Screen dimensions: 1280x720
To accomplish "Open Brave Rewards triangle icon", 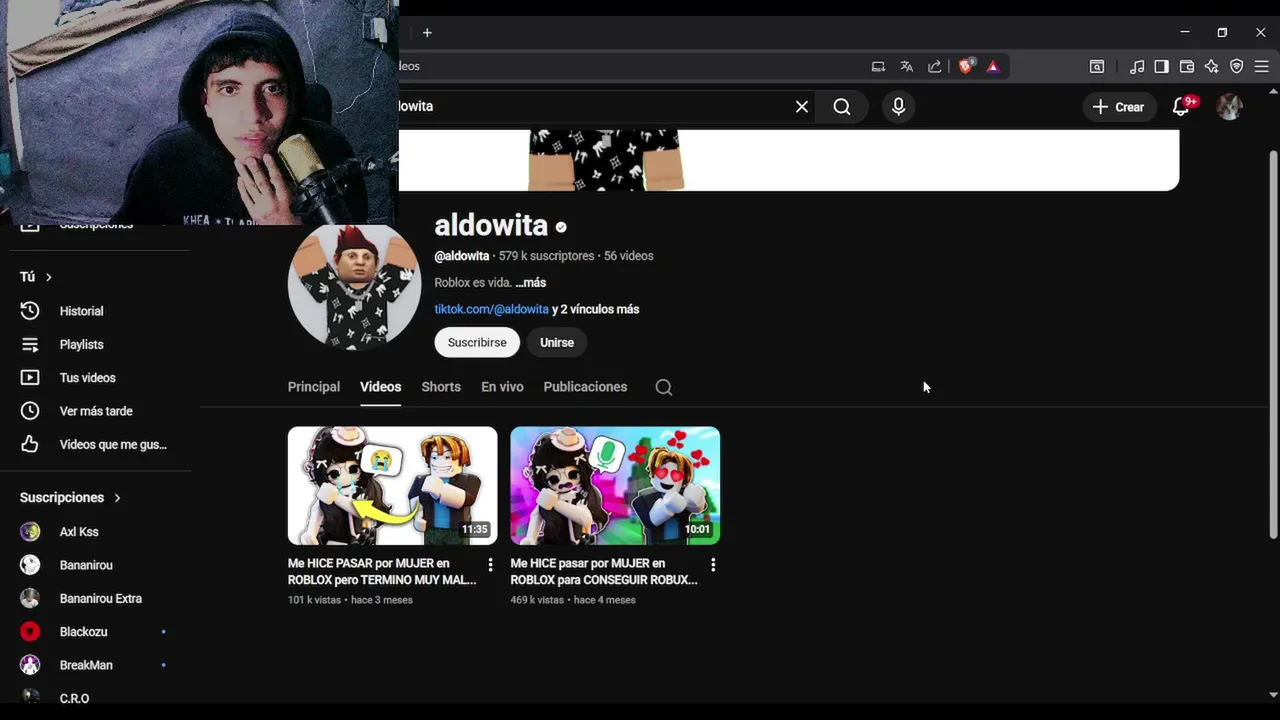I will click(x=993, y=67).
